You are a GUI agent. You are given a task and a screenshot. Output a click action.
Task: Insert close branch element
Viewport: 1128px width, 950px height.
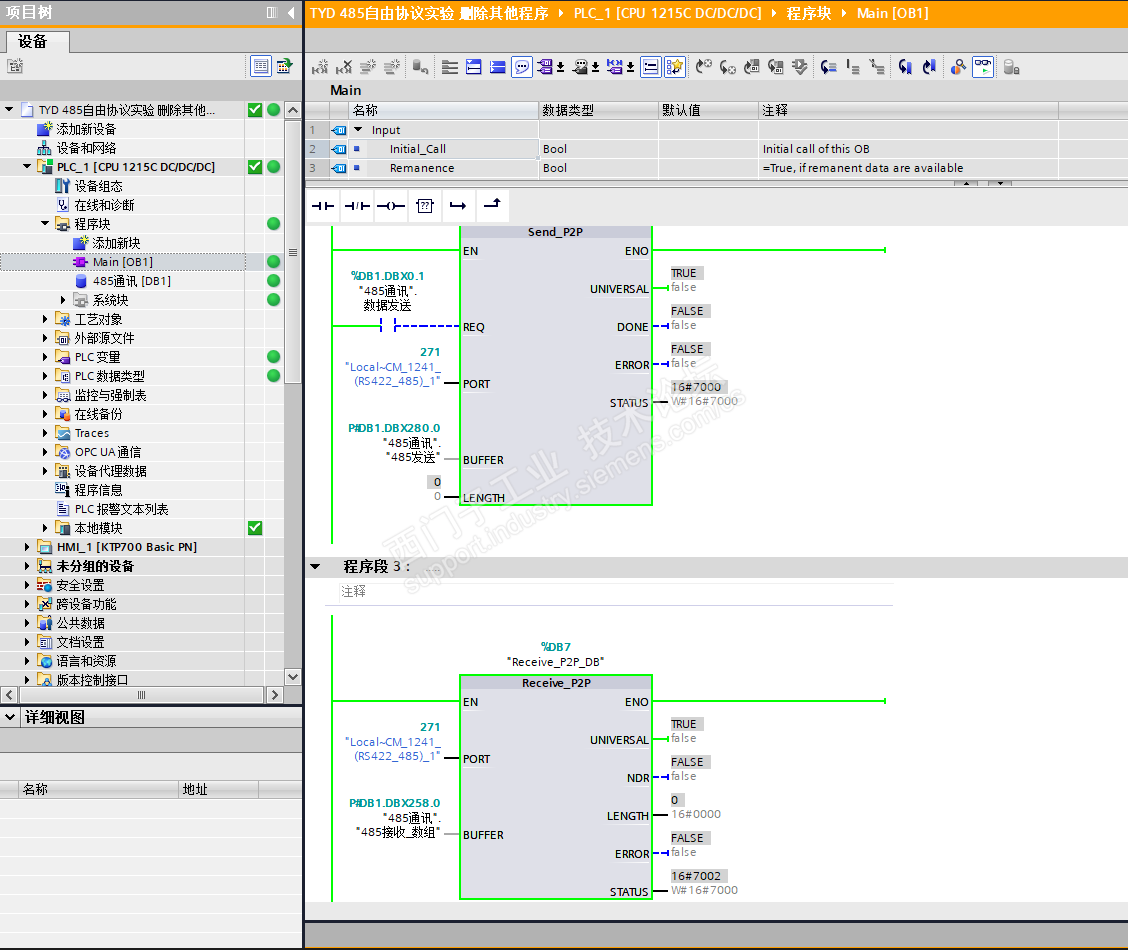492,206
